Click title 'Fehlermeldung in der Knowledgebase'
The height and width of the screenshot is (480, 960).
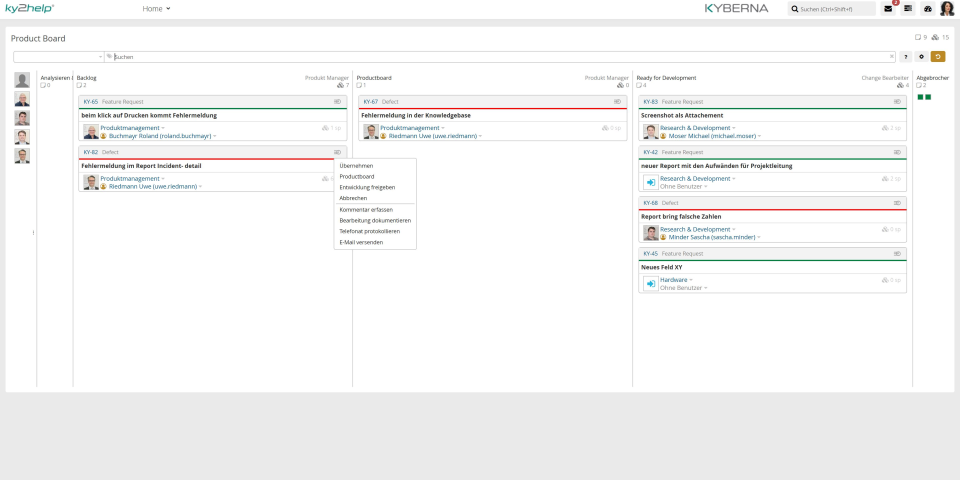tap(416, 116)
